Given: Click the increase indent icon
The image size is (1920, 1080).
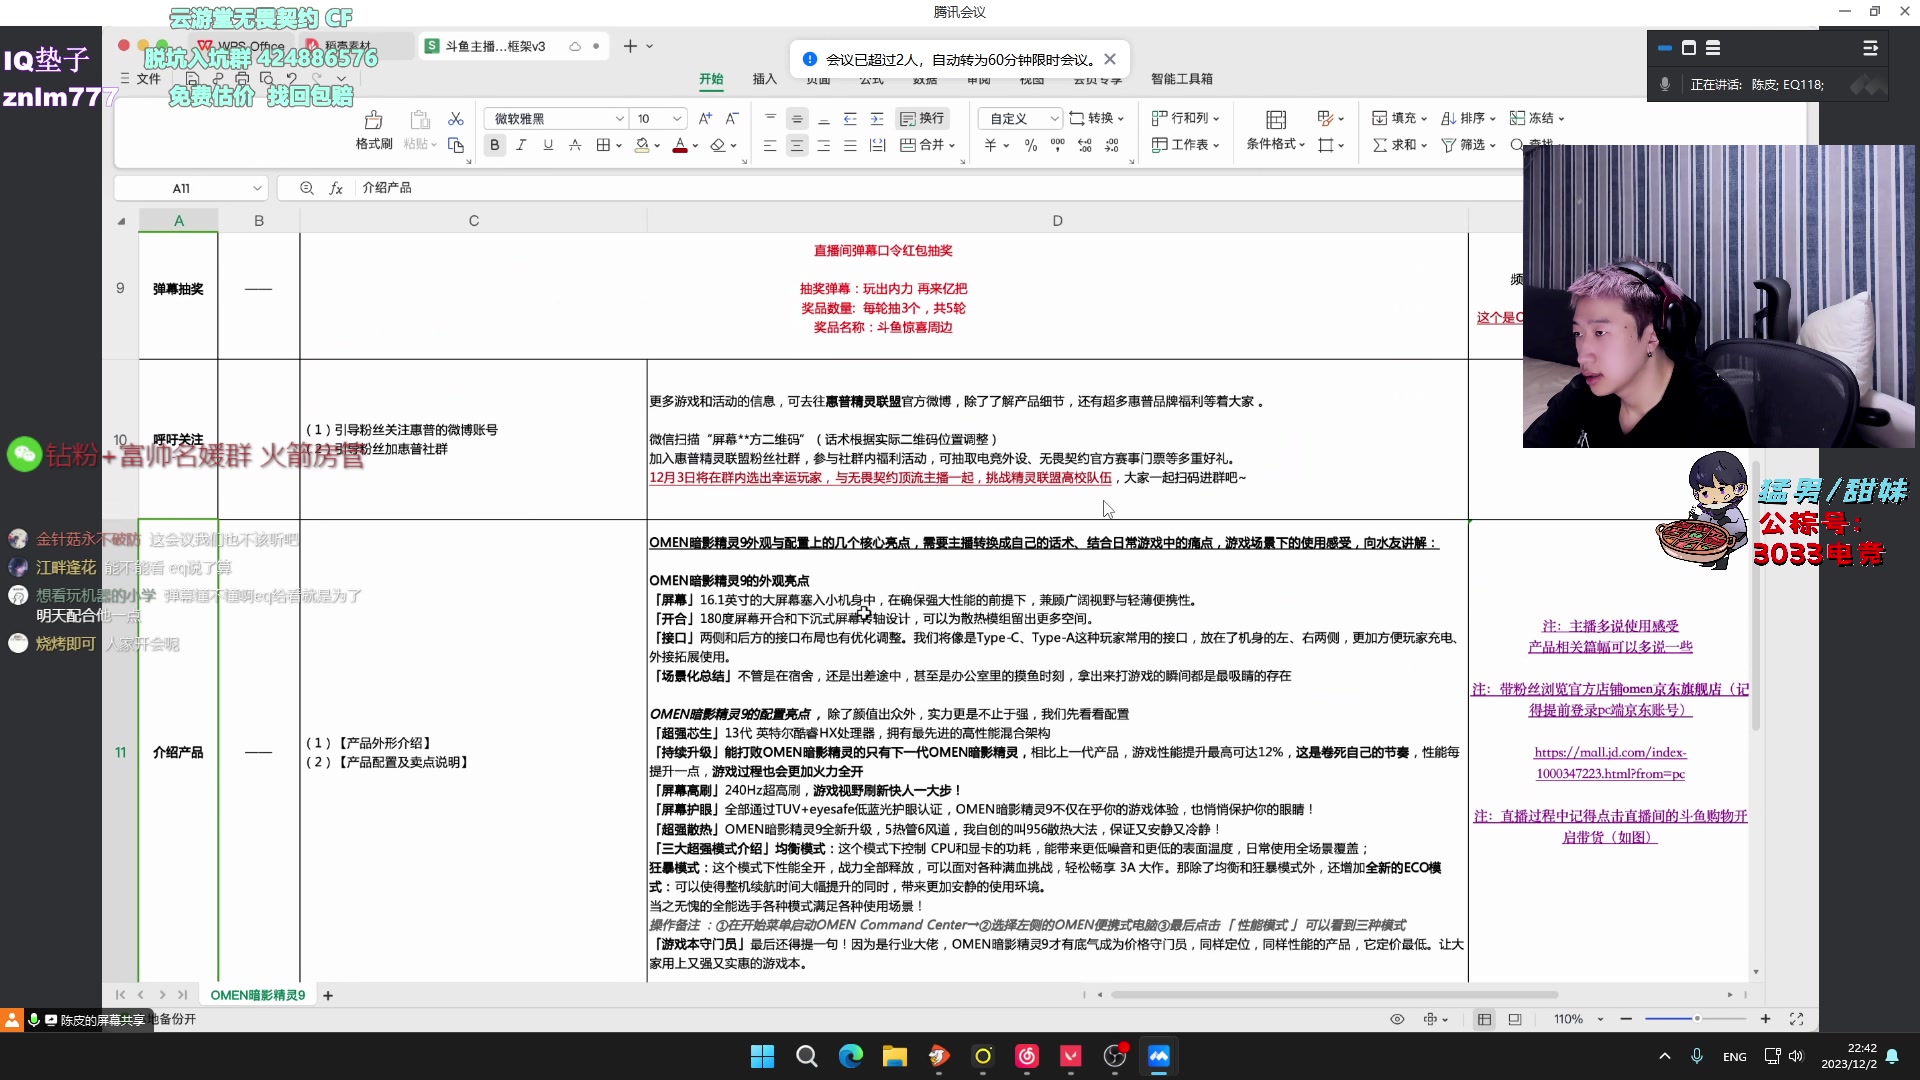Looking at the screenshot, I should 877,119.
